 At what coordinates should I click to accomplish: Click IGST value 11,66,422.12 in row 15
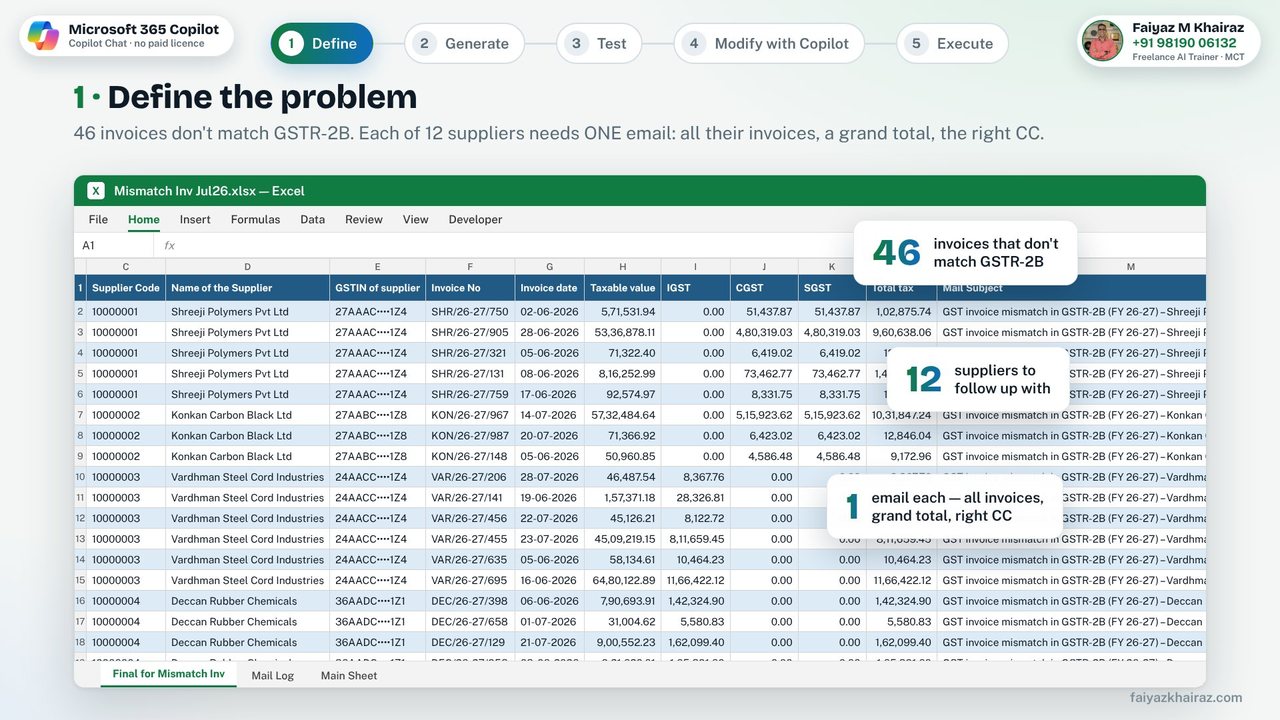(695, 580)
